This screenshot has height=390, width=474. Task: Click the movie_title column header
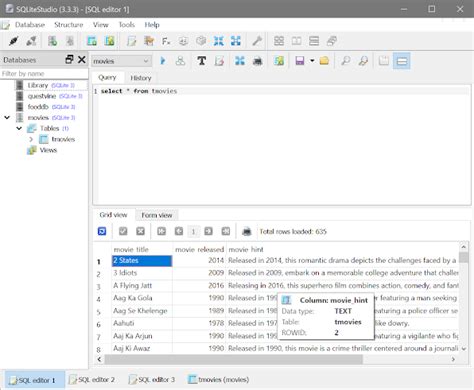(x=142, y=249)
